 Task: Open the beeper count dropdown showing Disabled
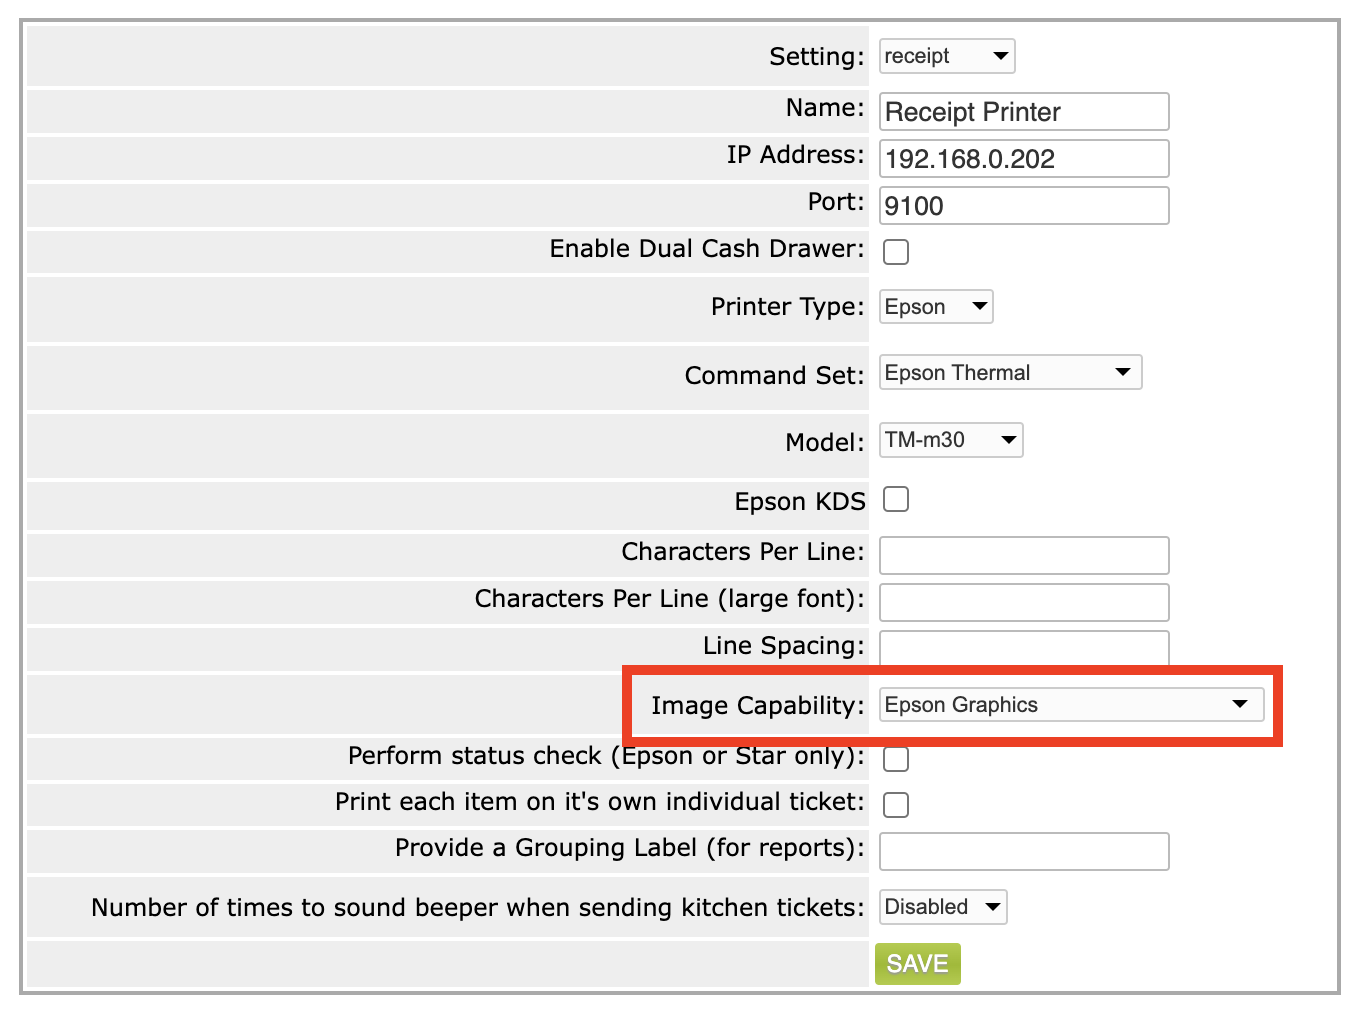(942, 907)
